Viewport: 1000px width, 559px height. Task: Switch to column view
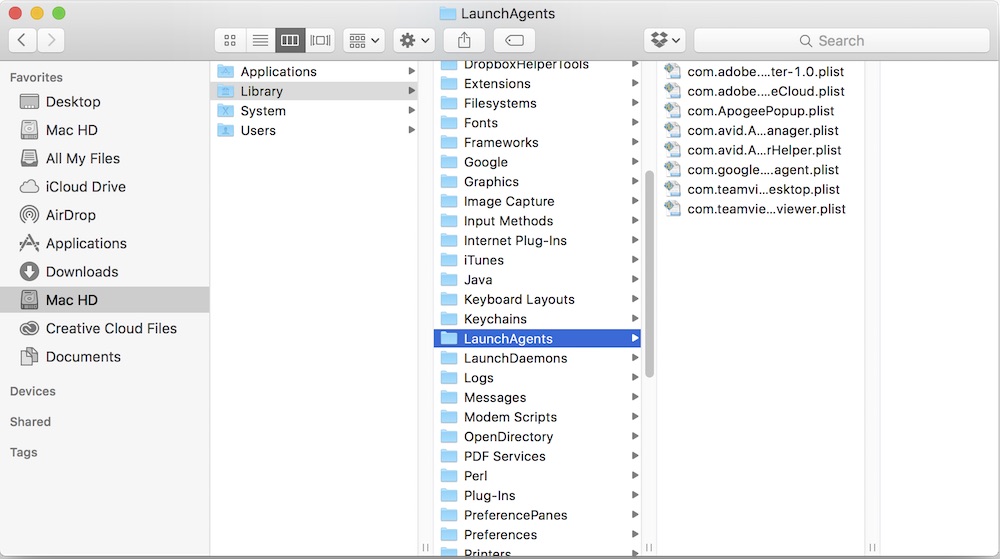pos(290,40)
